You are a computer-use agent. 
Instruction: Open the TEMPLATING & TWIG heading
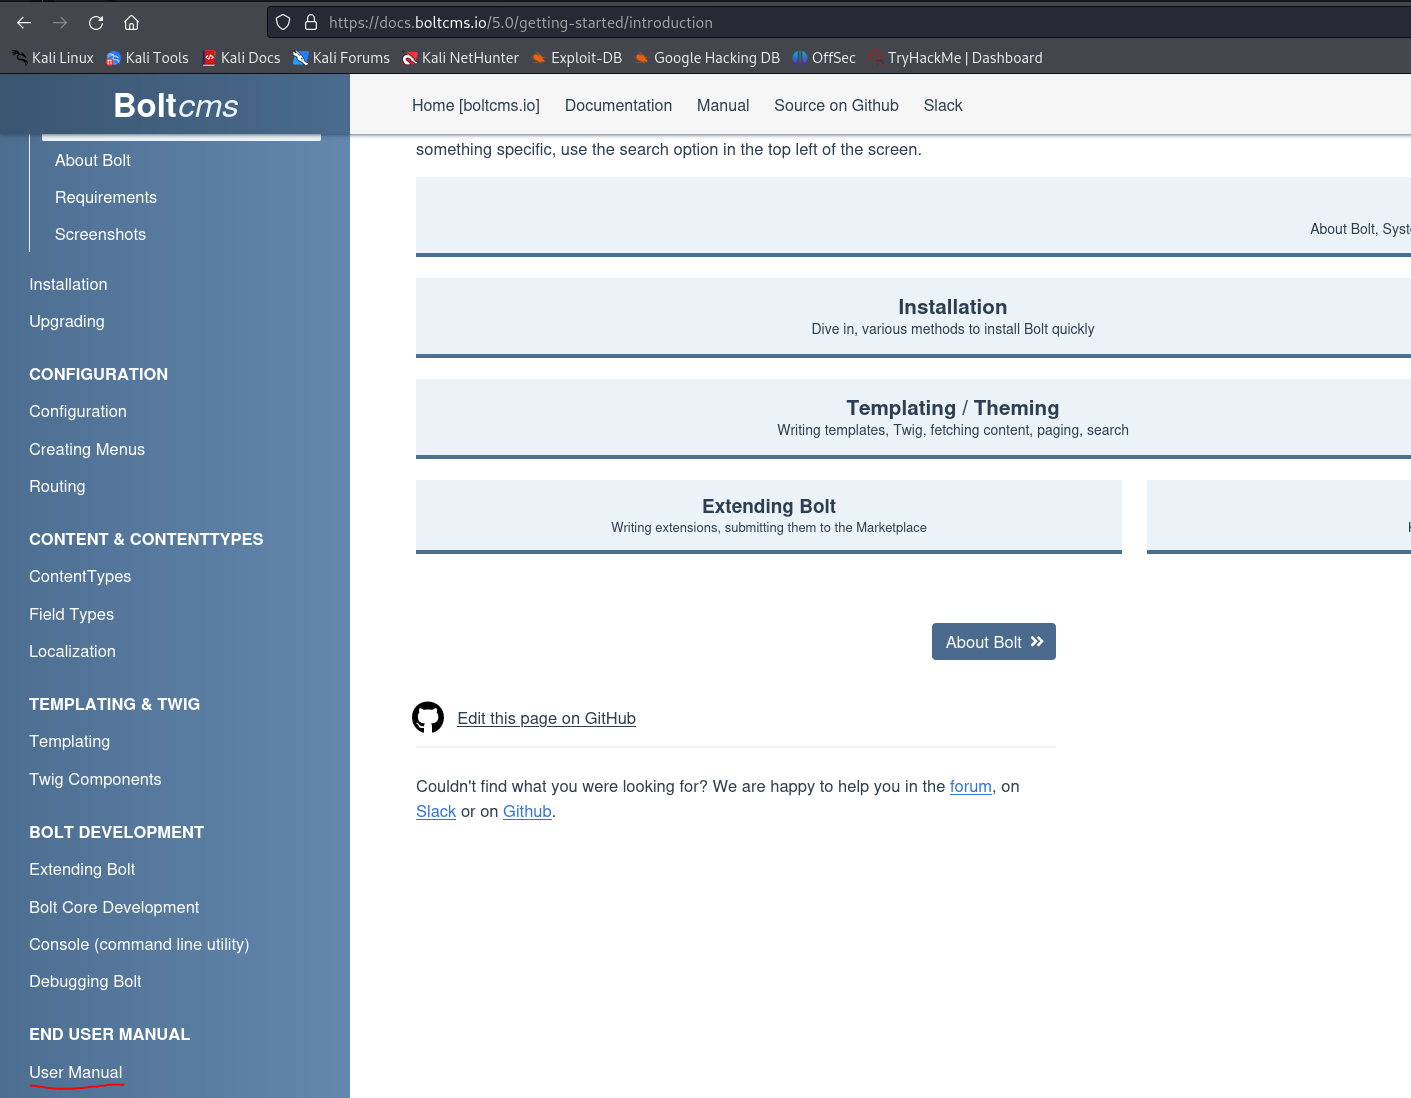click(x=114, y=704)
